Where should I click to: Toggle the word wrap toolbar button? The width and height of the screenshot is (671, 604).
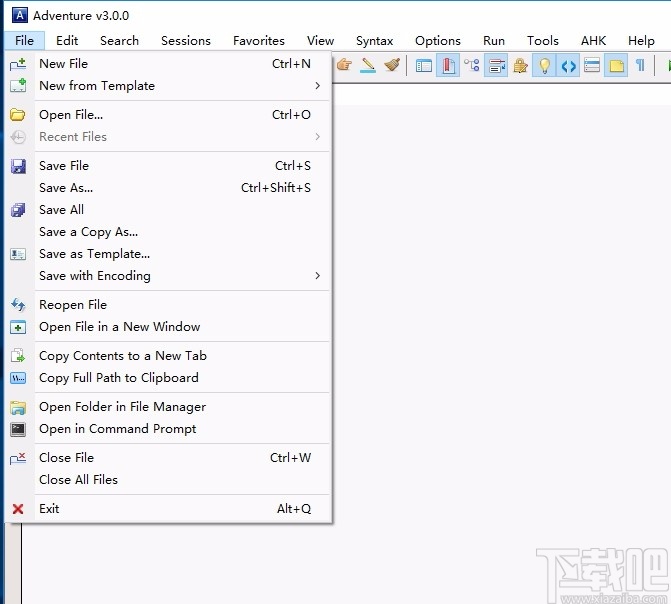point(496,65)
